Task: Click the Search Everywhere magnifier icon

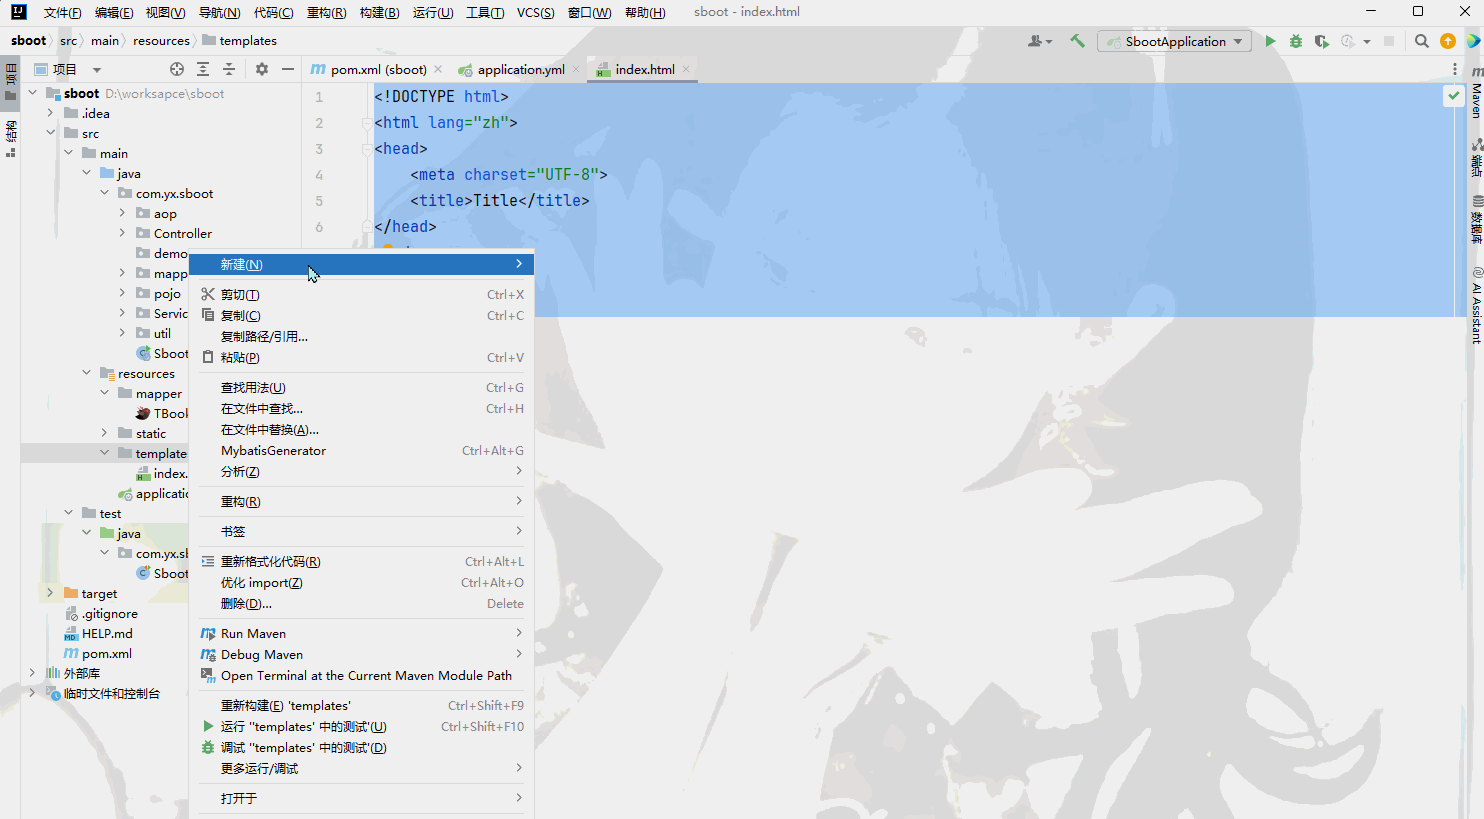Action: pos(1422,41)
